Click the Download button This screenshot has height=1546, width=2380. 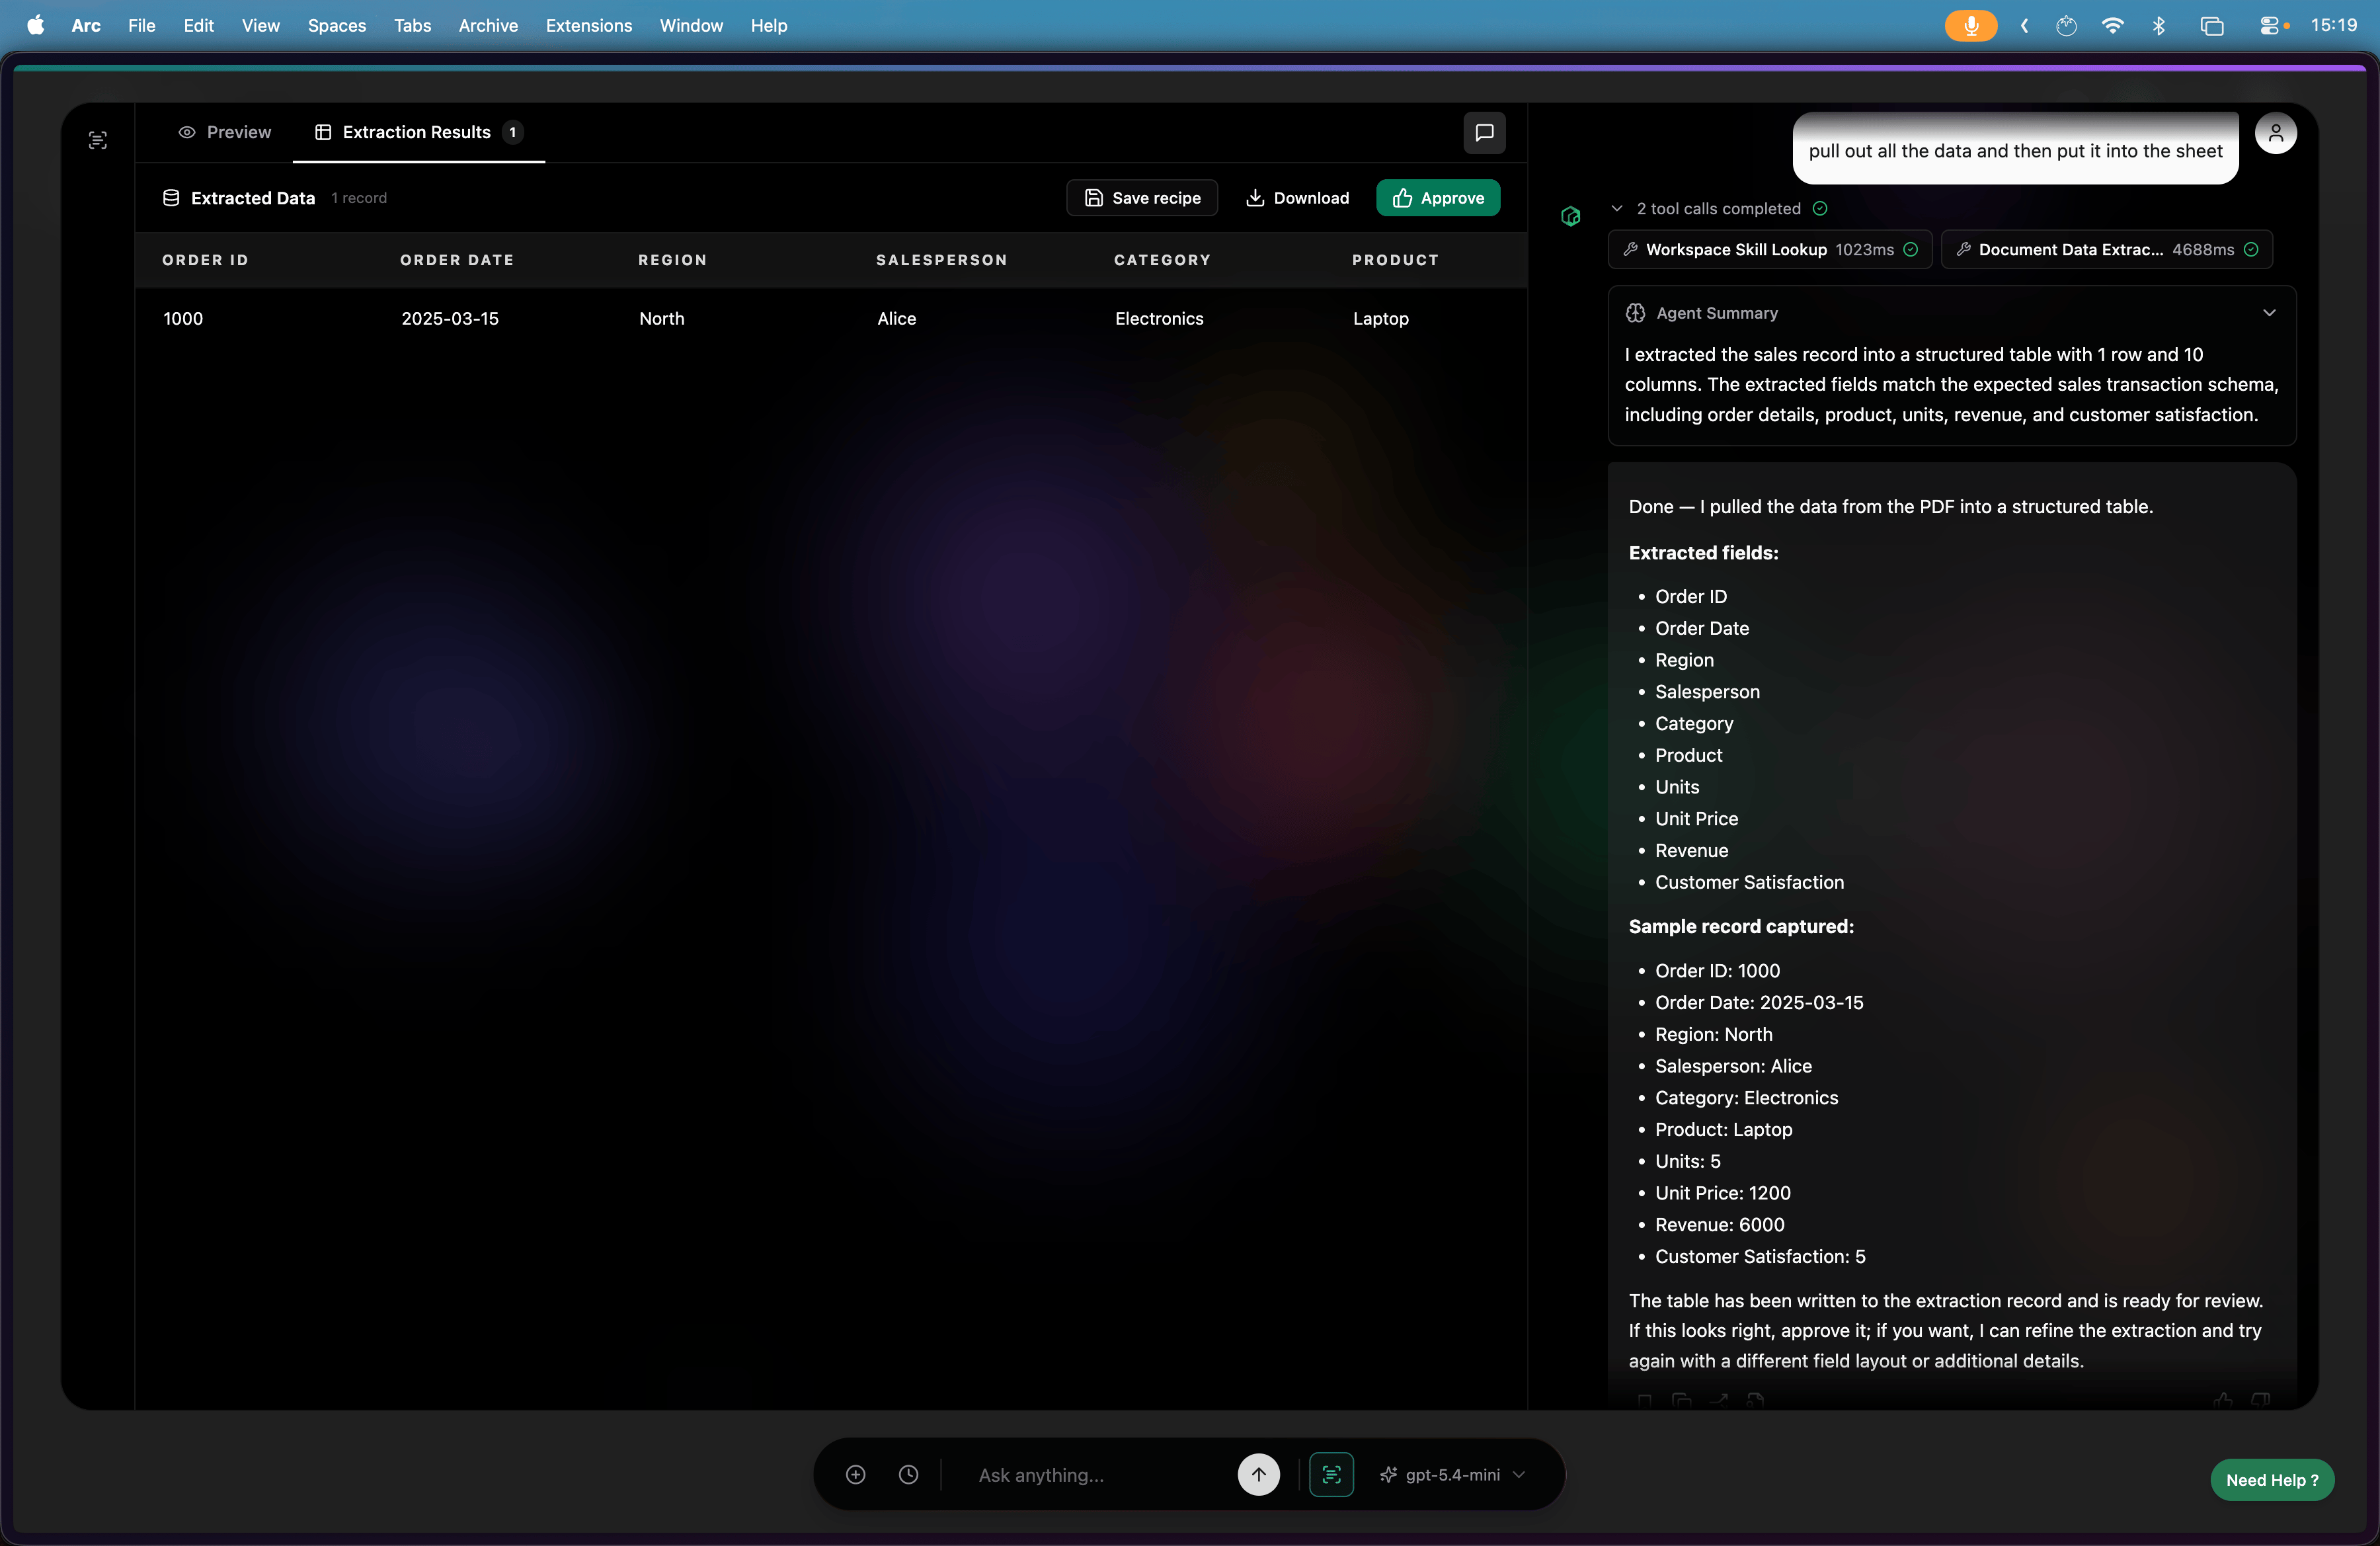click(1297, 198)
